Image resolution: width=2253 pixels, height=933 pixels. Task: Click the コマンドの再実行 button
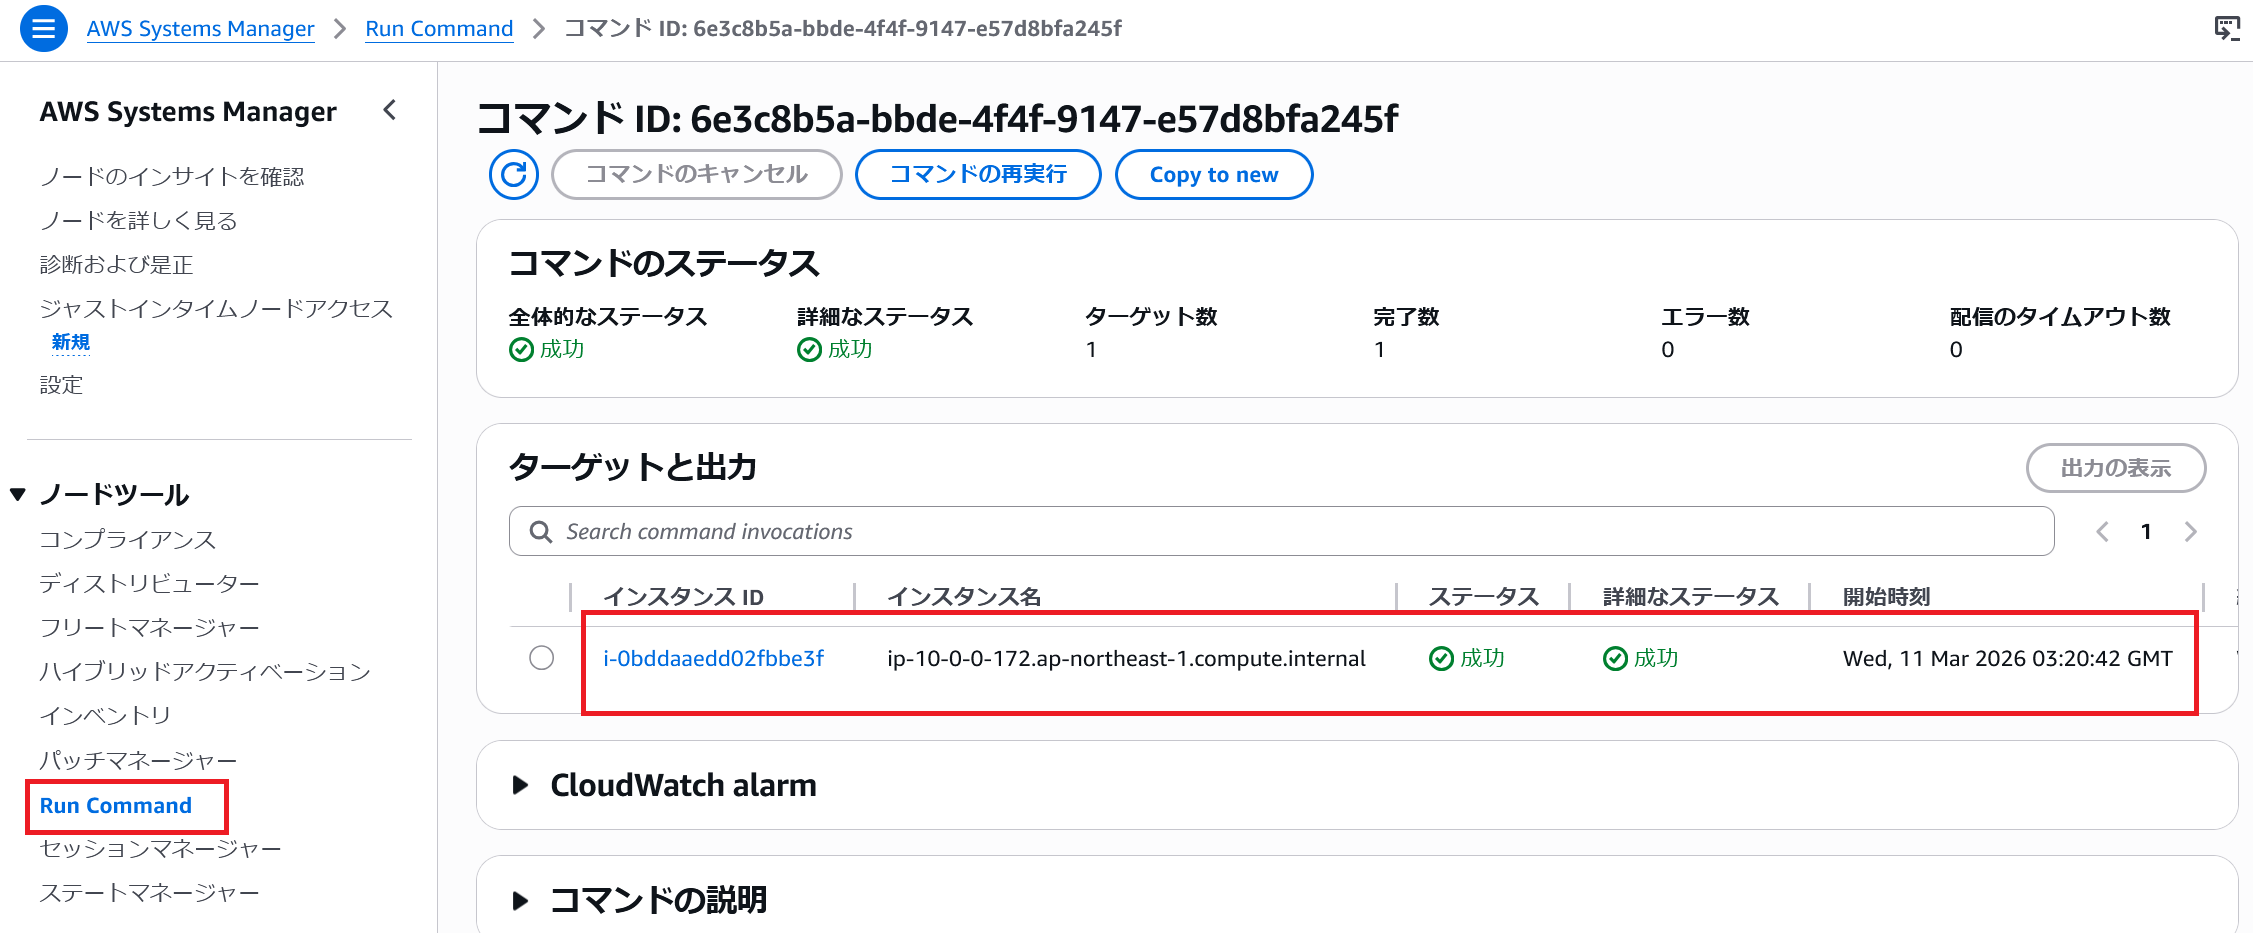pyautogui.click(x=978, y=175)
